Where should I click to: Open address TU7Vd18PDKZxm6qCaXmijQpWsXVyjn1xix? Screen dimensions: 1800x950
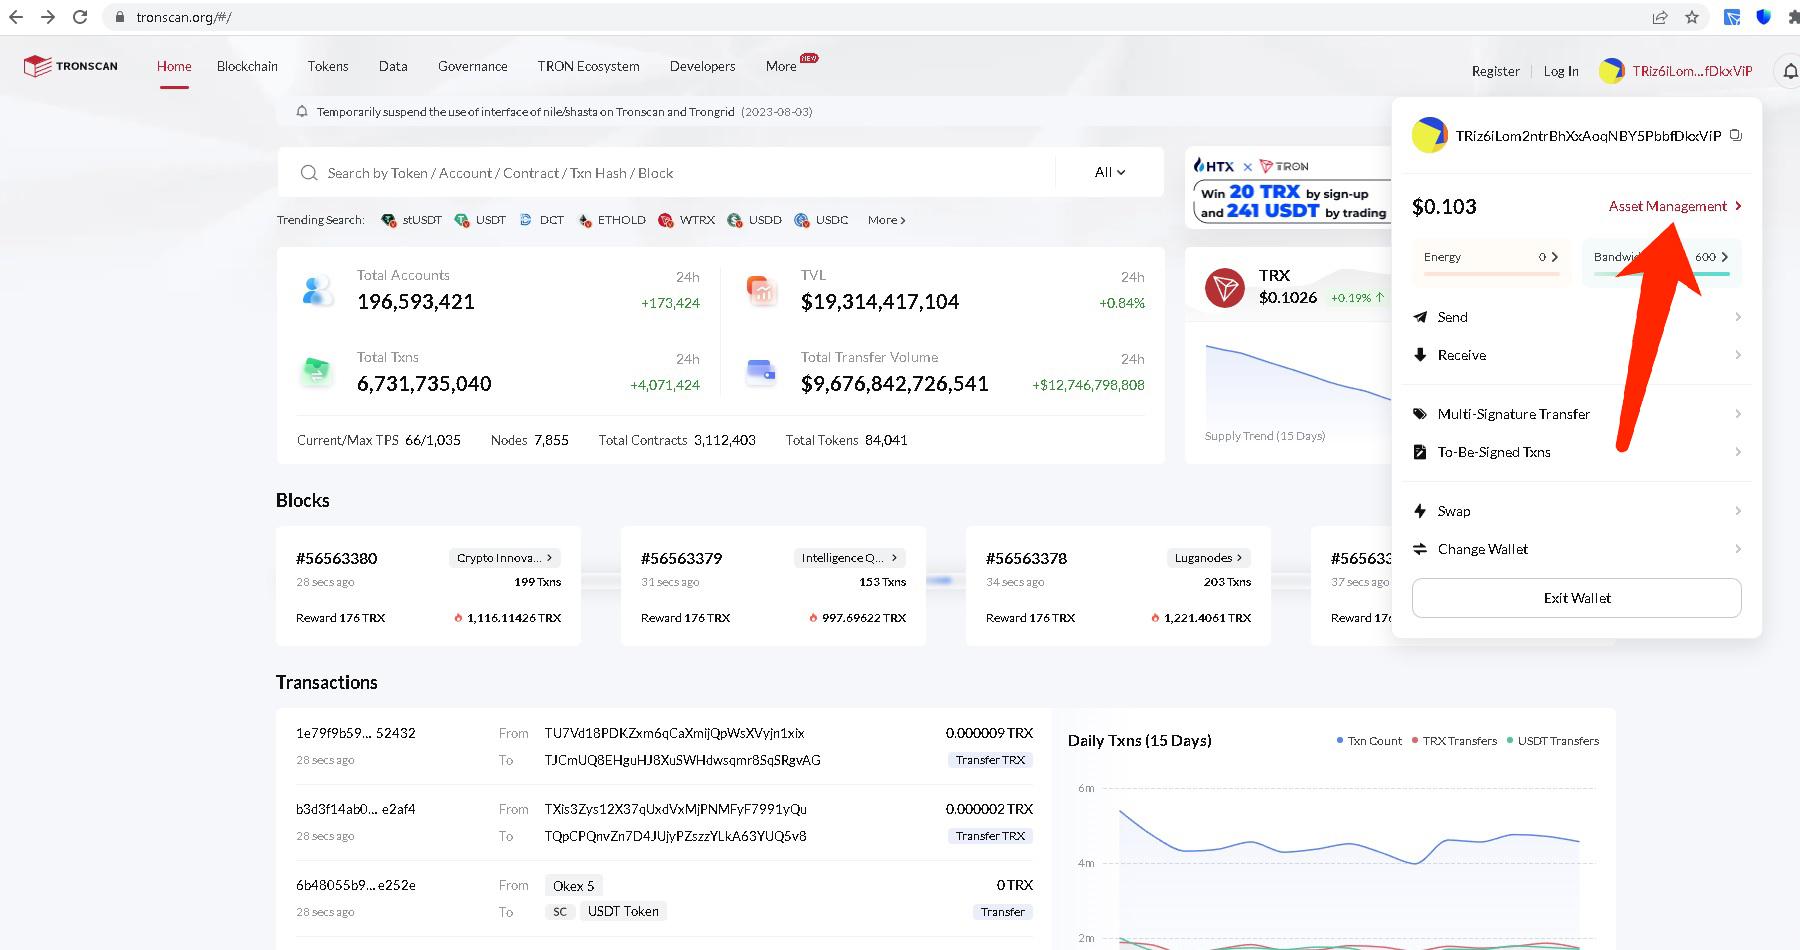pos(674,733)
